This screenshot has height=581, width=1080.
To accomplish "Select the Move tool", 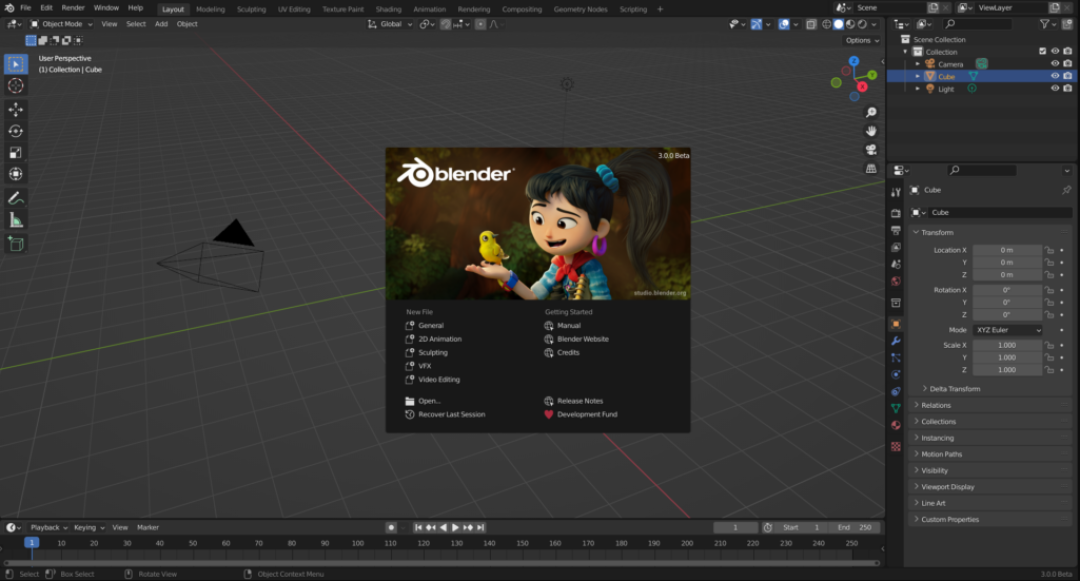I will 16,109.
